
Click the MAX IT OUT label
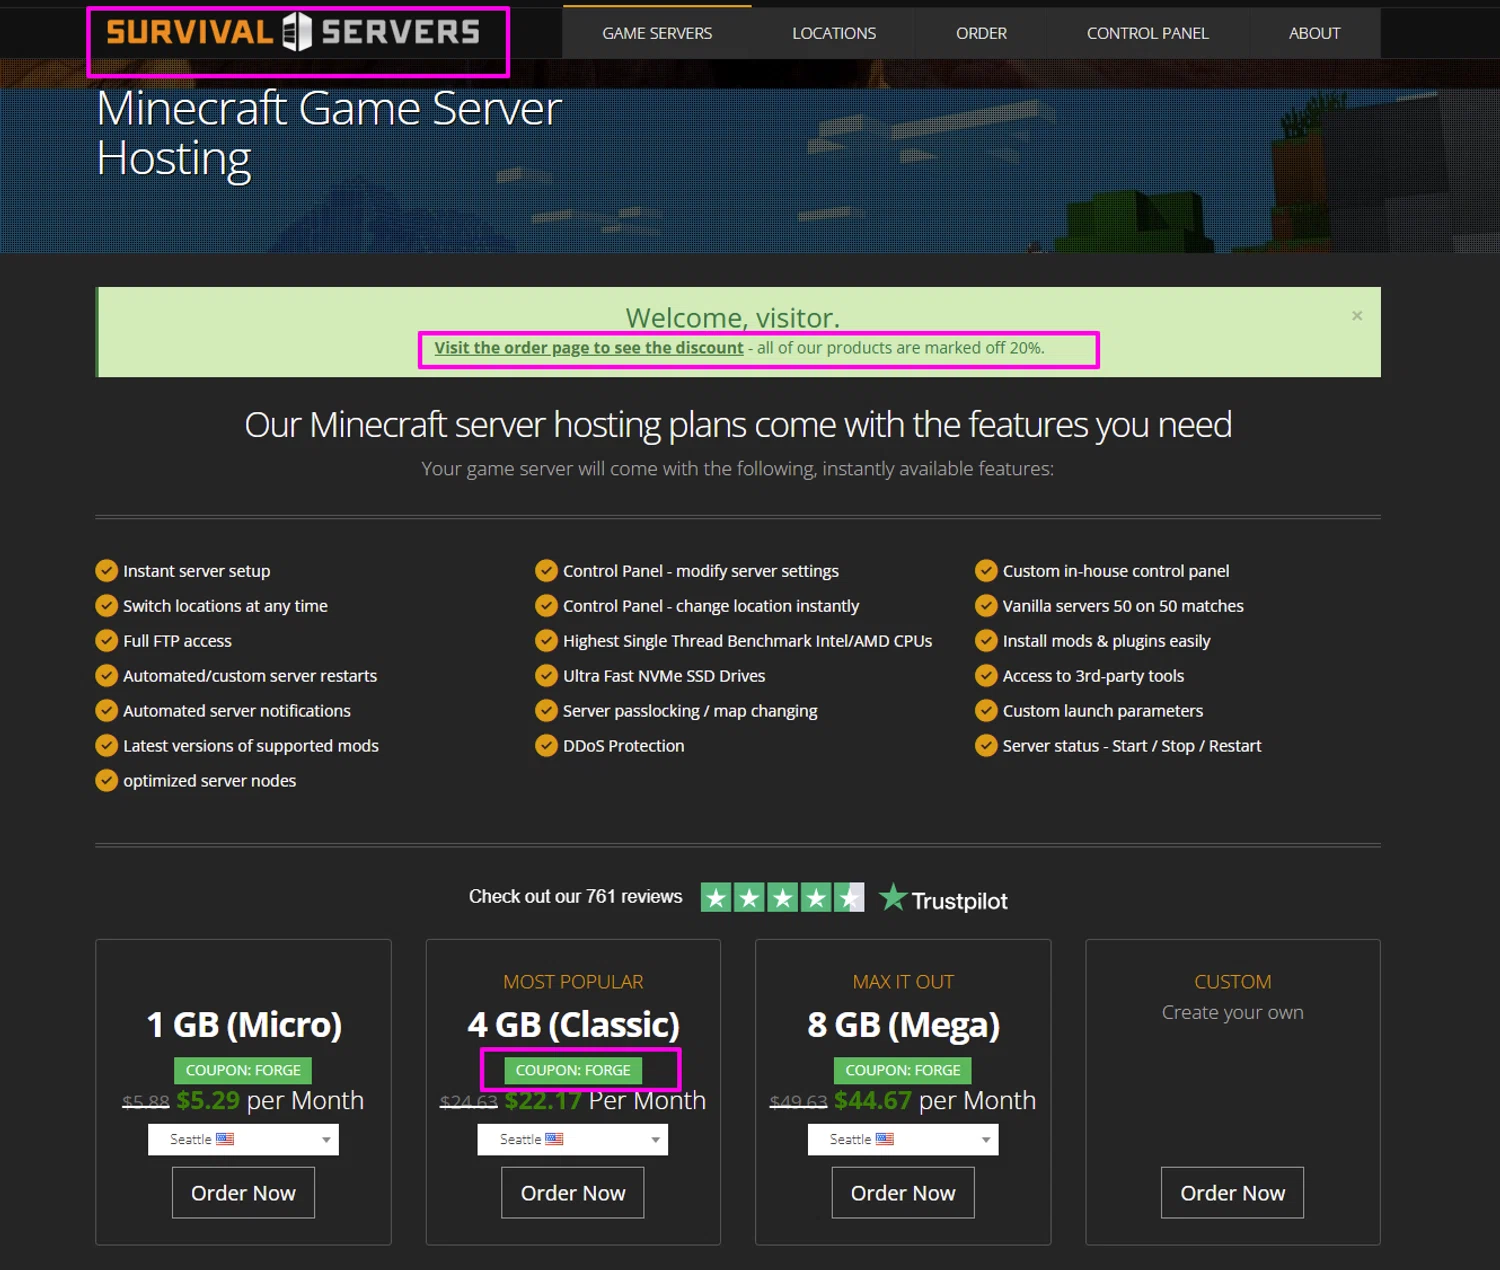click(x=903, y=982)
